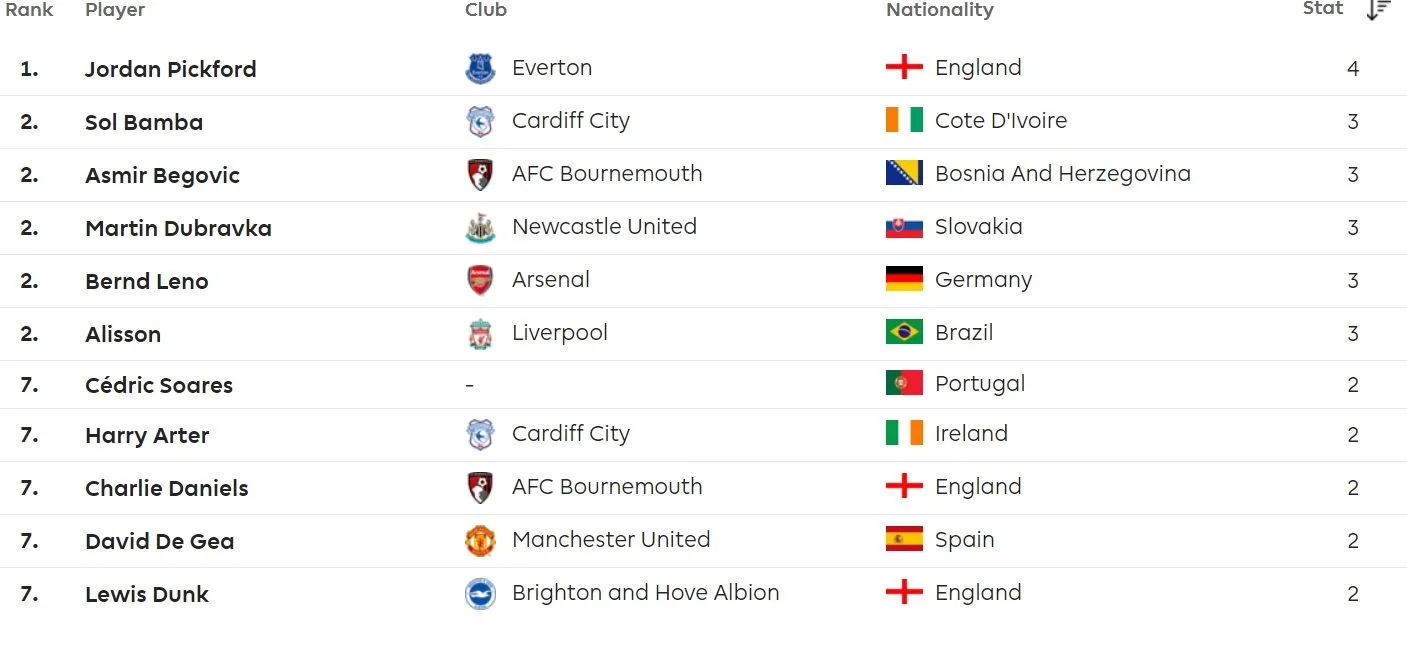The height and width of the screenshot is (648, 1407).
Task: Click the Germany flag icon
Action: (904, 279)
